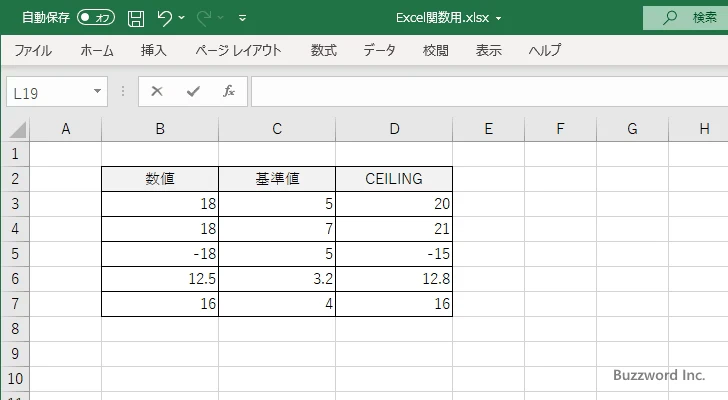Select column H header
This screenshot has height=400, width=728.
tap(699, 129)
